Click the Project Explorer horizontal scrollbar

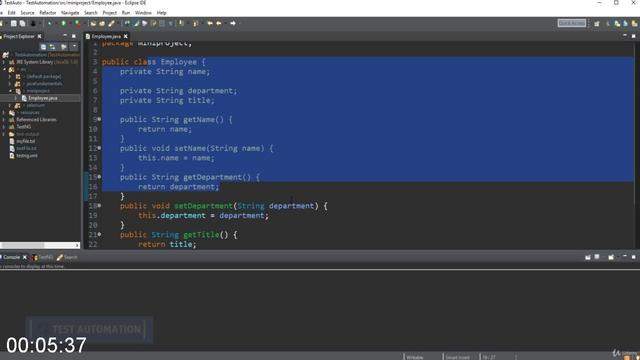(40, 245)
